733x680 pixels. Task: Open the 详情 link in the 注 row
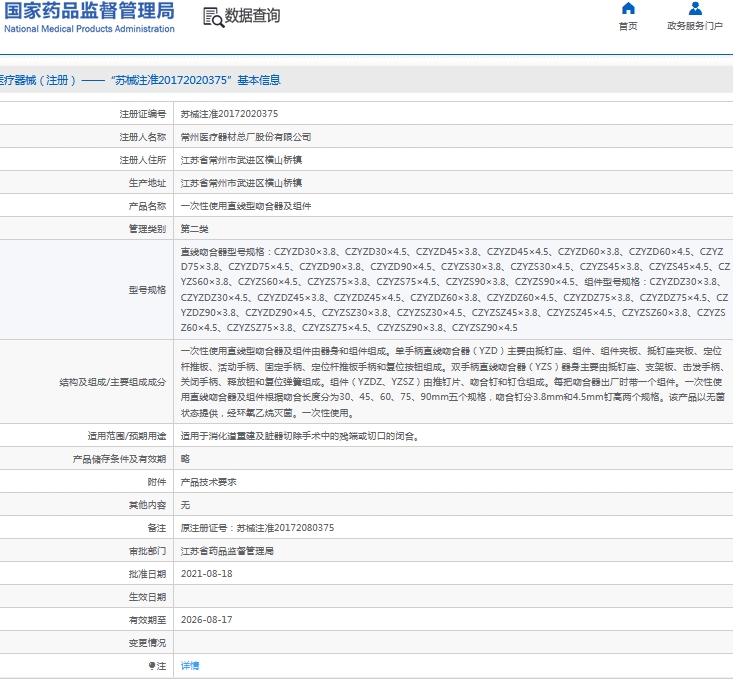[190, 666]
